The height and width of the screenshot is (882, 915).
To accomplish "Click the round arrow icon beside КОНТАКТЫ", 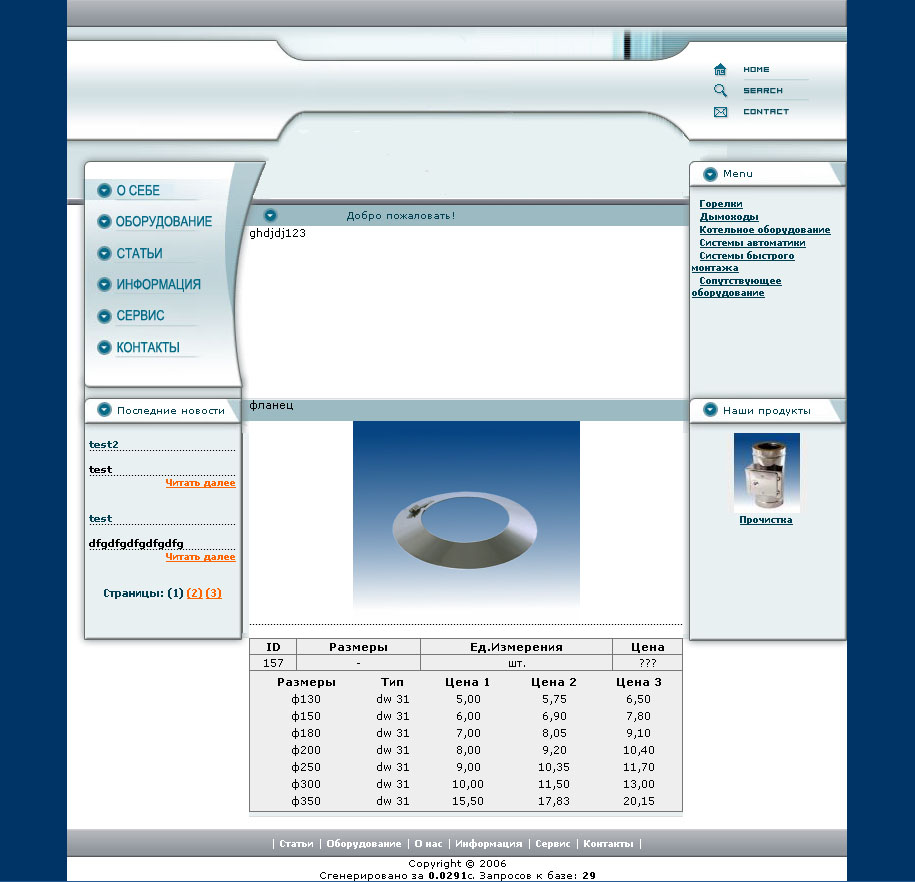I will [x=104, y=347].
